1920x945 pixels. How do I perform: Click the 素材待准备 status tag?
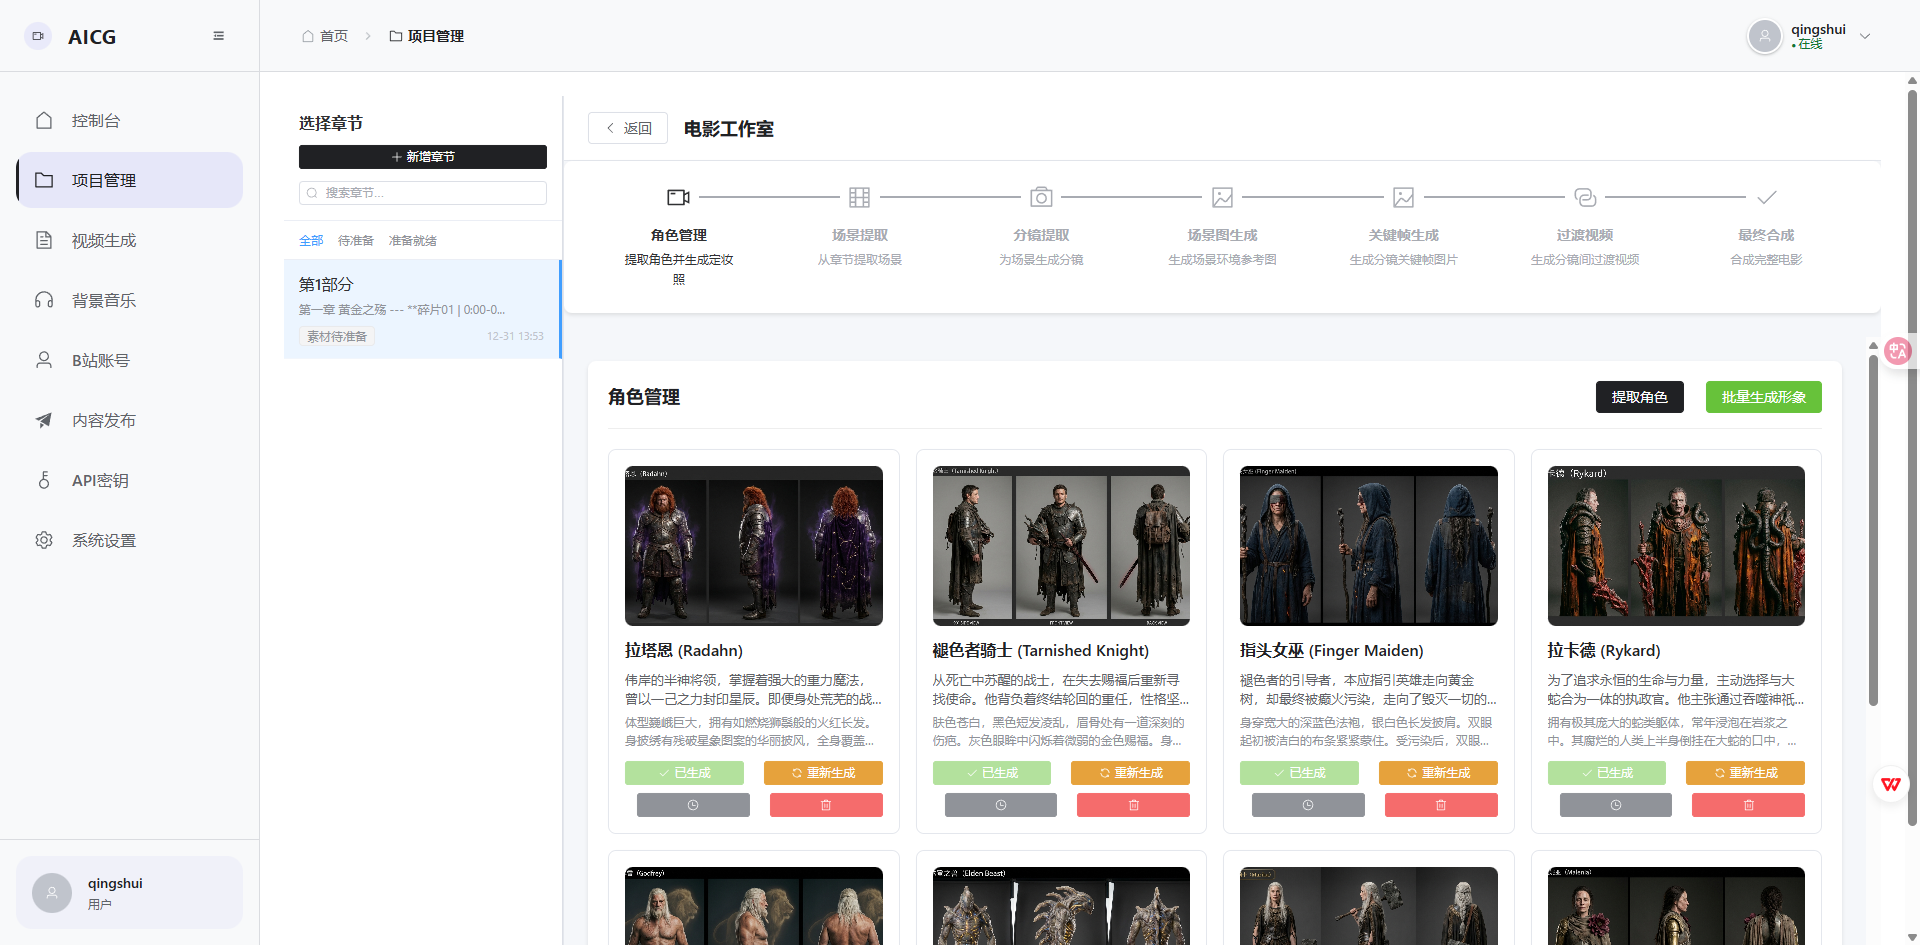coord(337,336)
